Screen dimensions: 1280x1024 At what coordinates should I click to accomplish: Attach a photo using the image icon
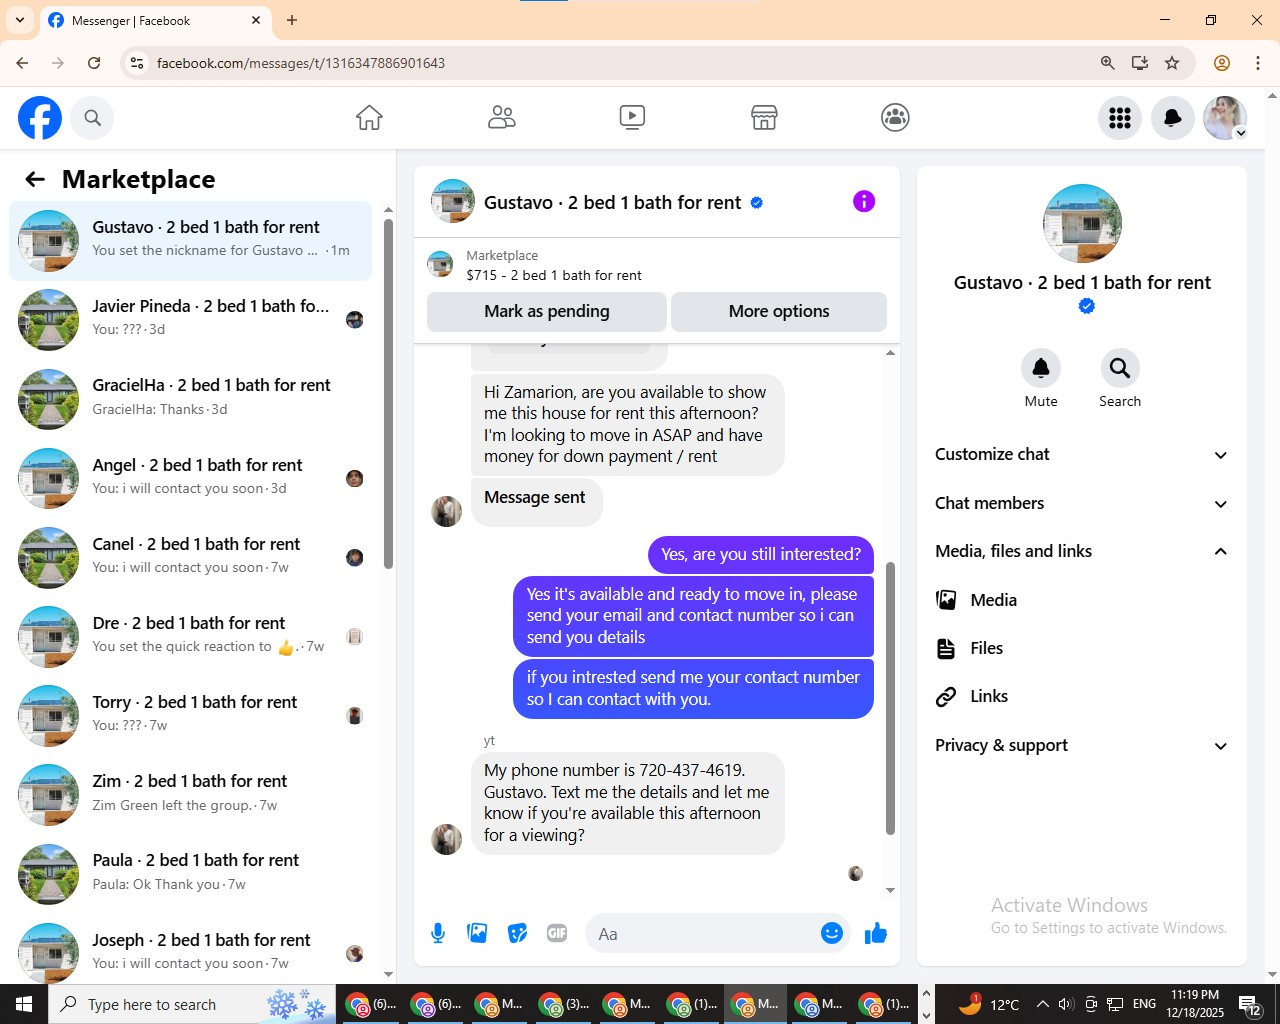(x=478, y=933)
